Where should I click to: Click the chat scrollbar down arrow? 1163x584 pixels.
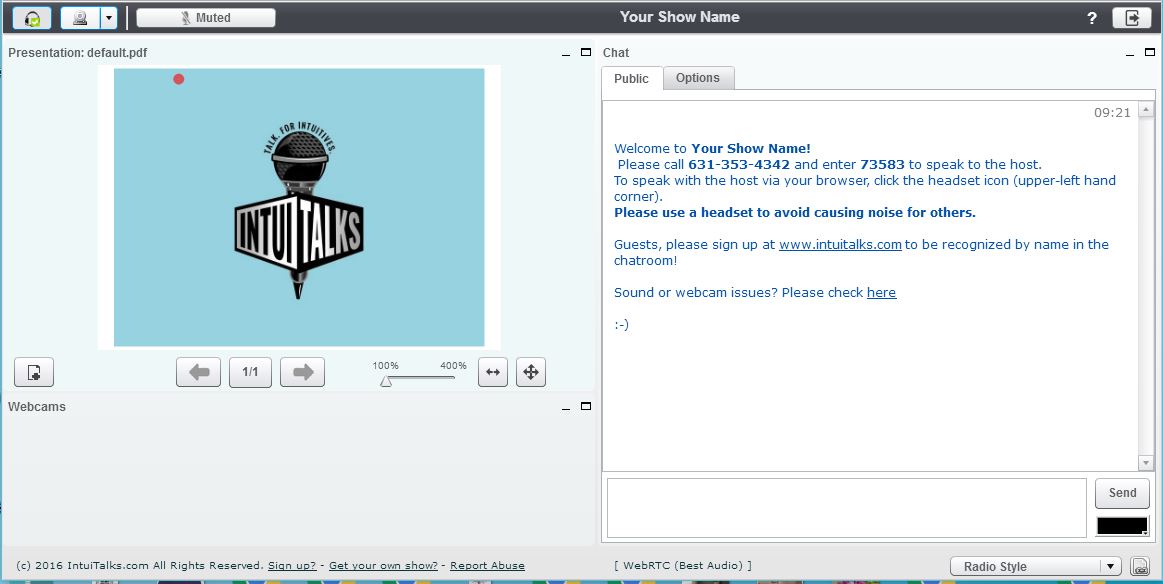[x=1146, y=463]
